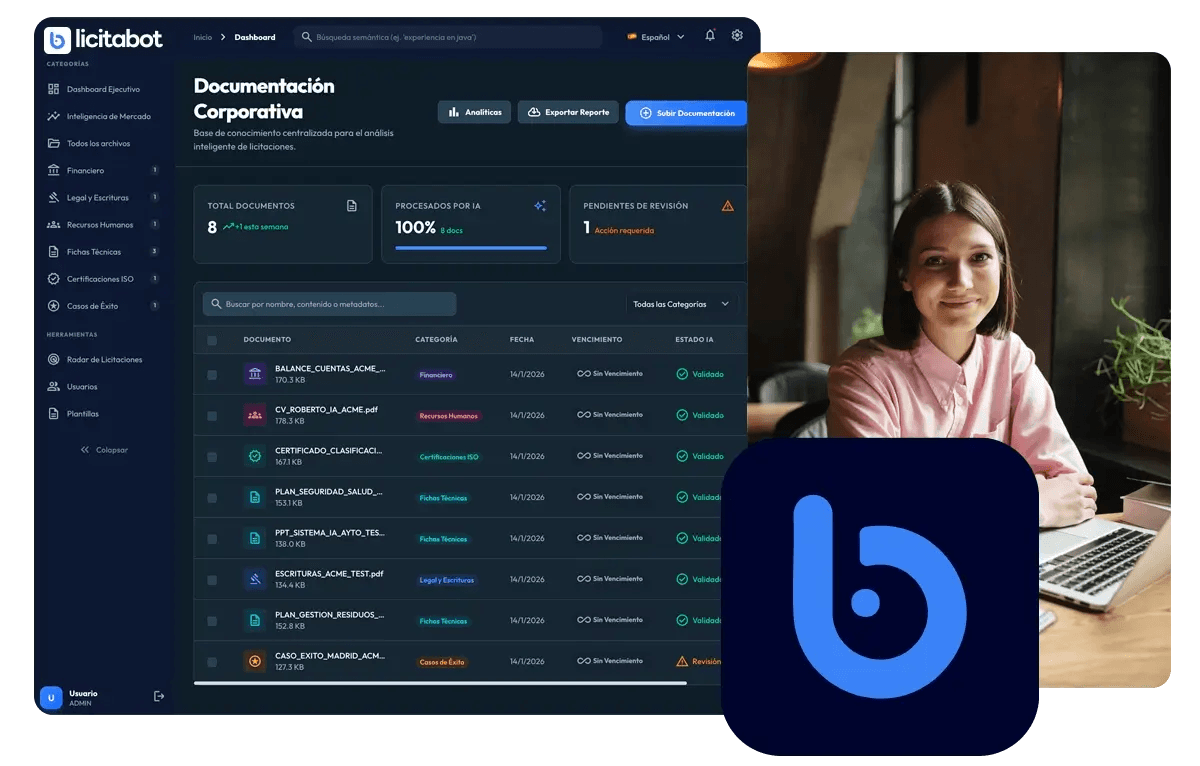
Task: Click the Subir Documentación button
Action: coord(686,113)
